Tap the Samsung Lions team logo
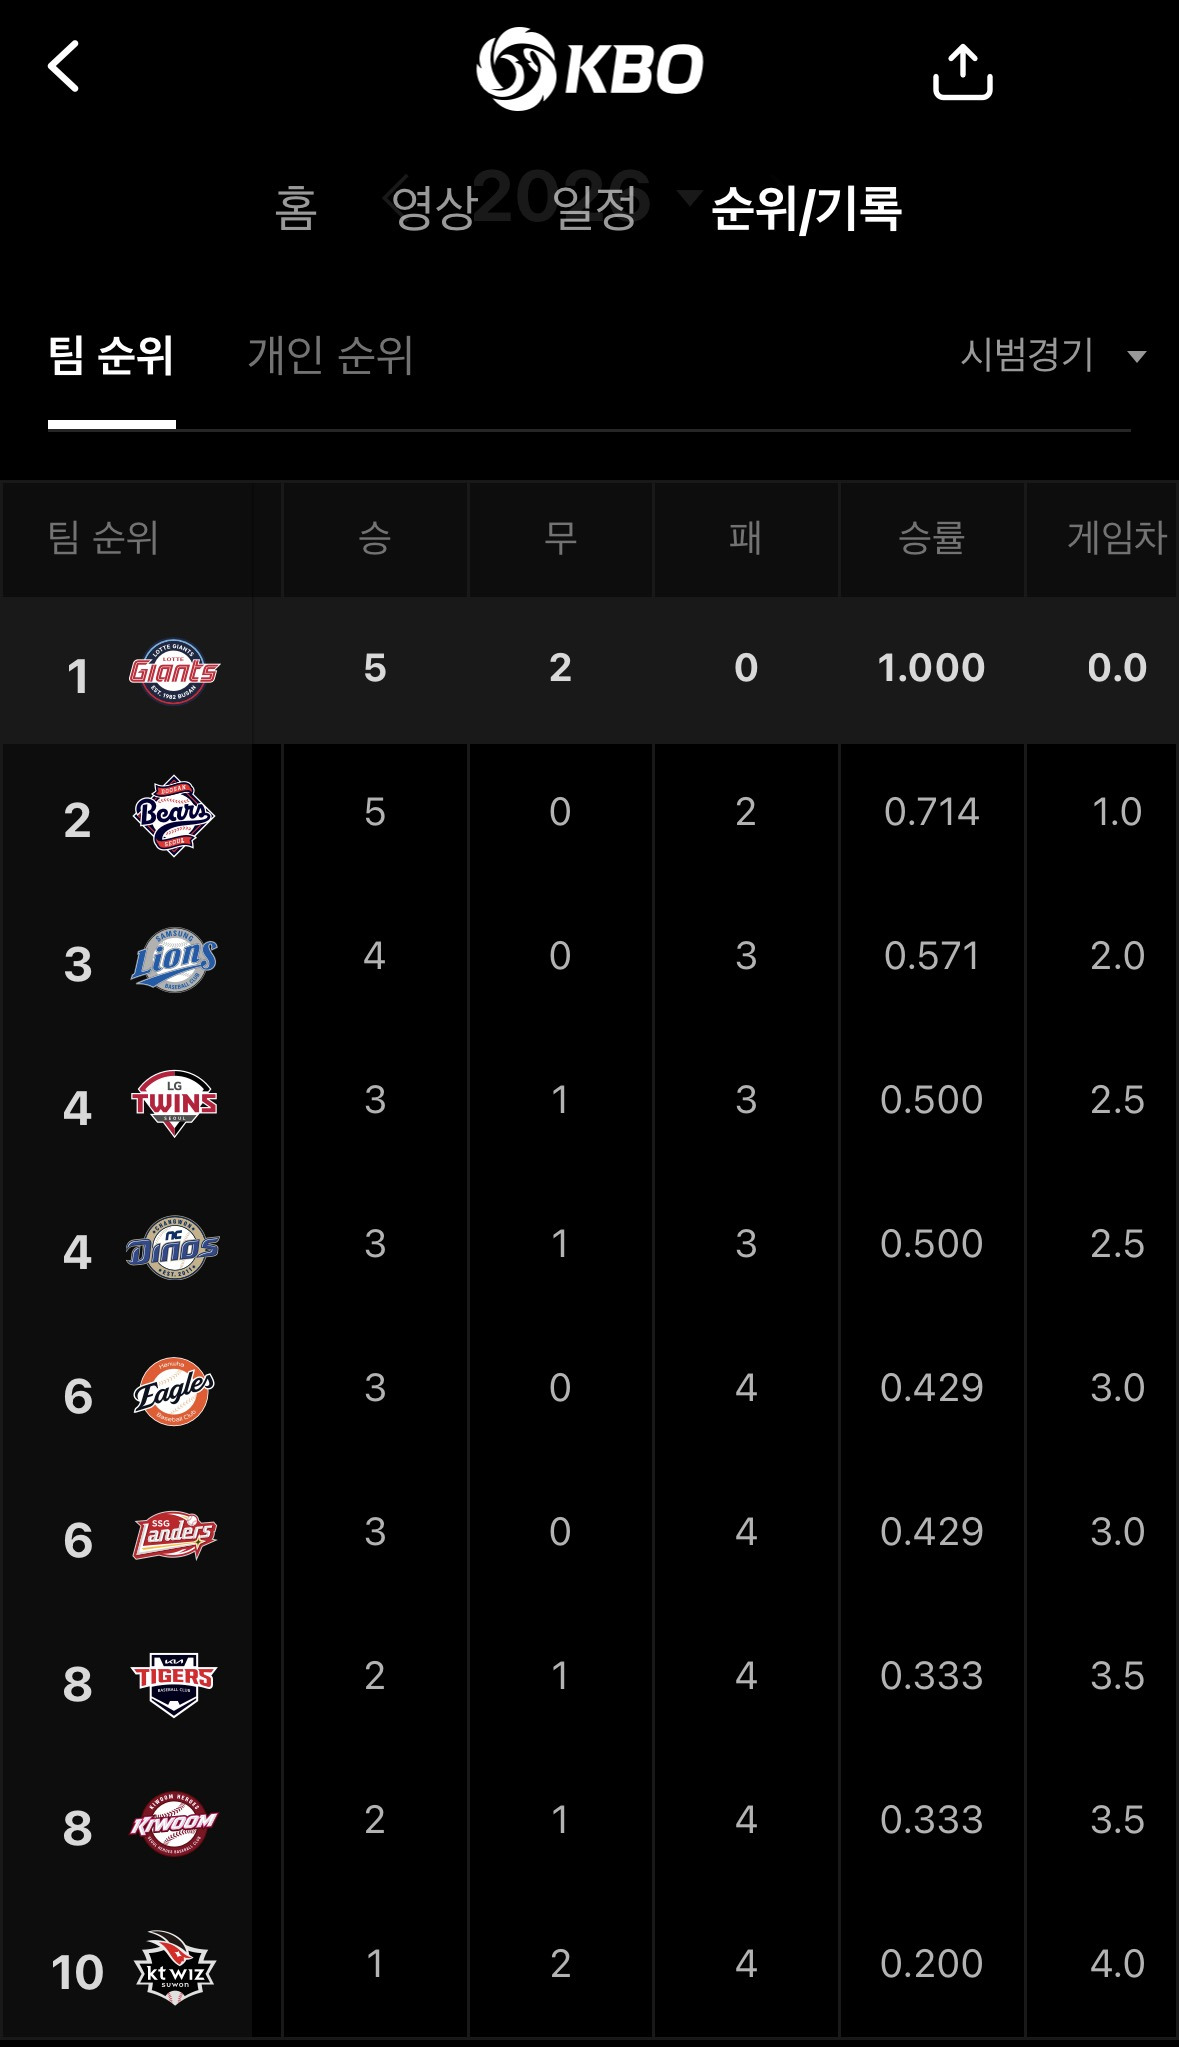This screenshot has width=1179, height=2047. tap(174, 960)
